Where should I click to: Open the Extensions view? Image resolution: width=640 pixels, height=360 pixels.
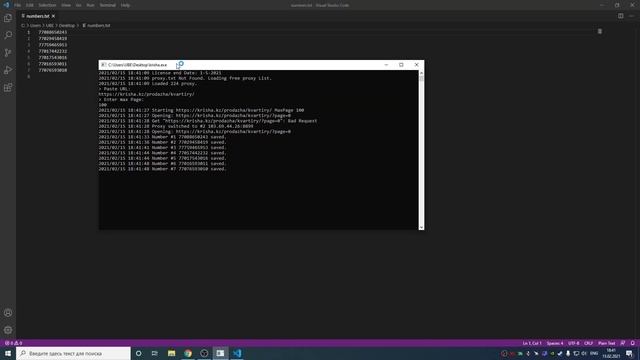(x=8, y=87)
